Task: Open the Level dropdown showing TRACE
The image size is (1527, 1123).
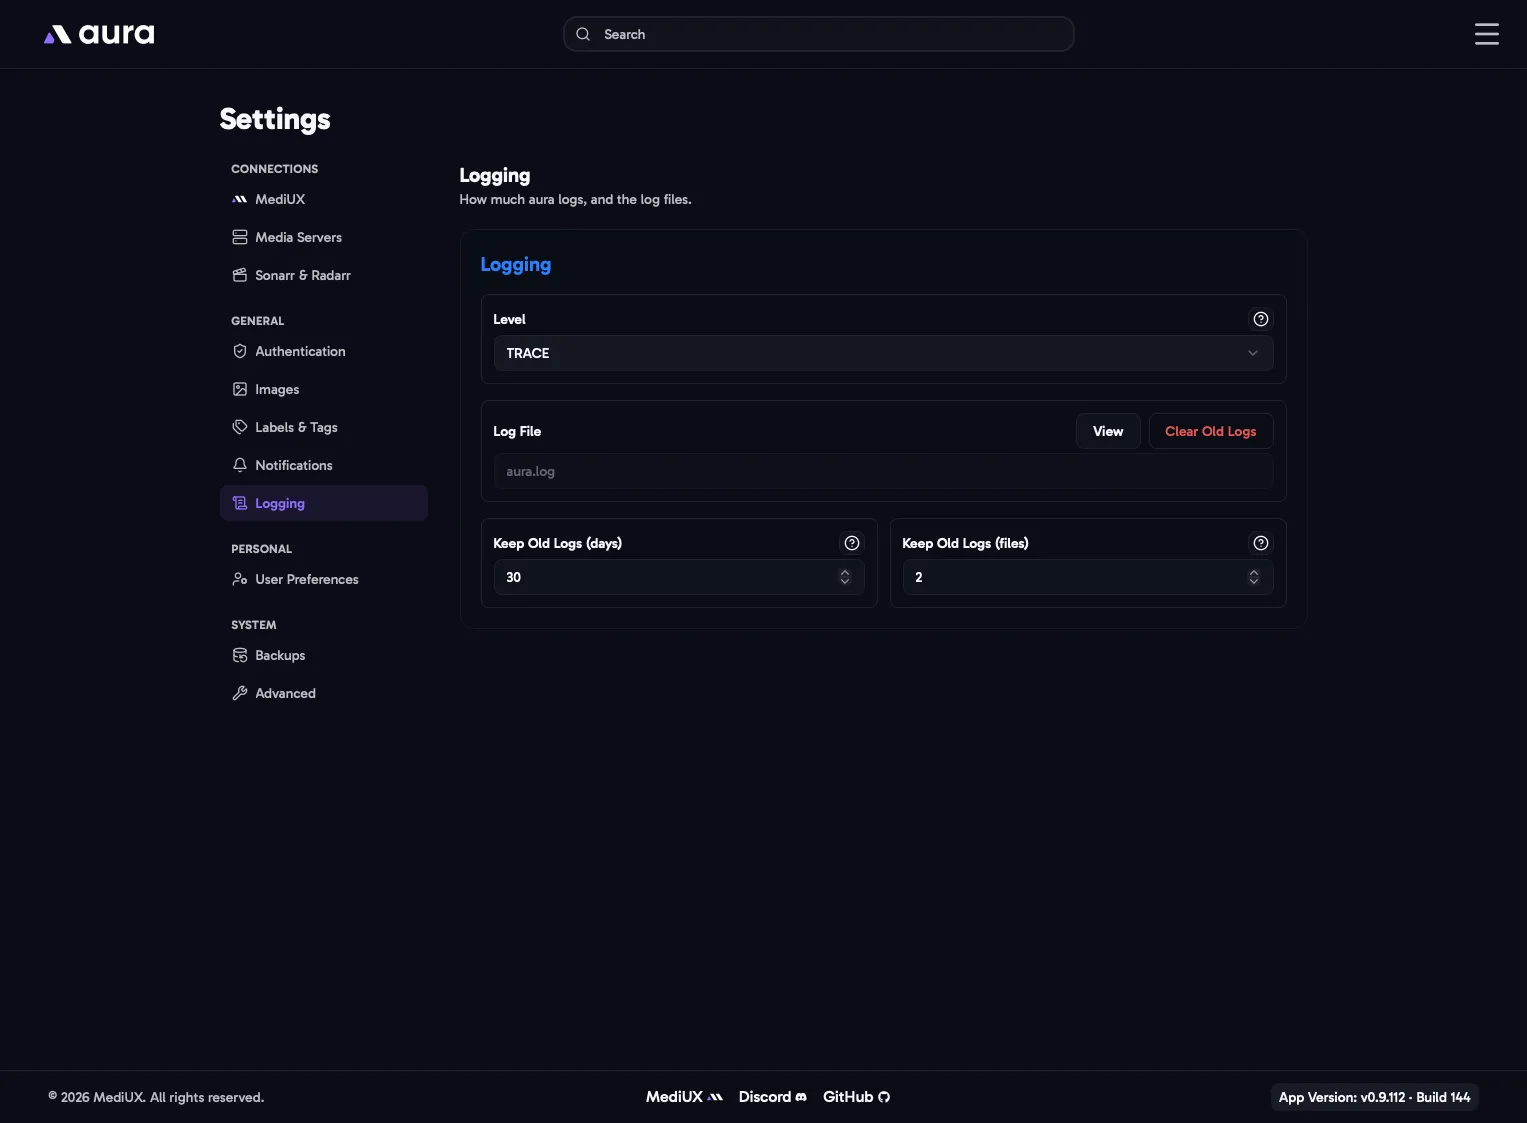Action: tap(883, 353)
